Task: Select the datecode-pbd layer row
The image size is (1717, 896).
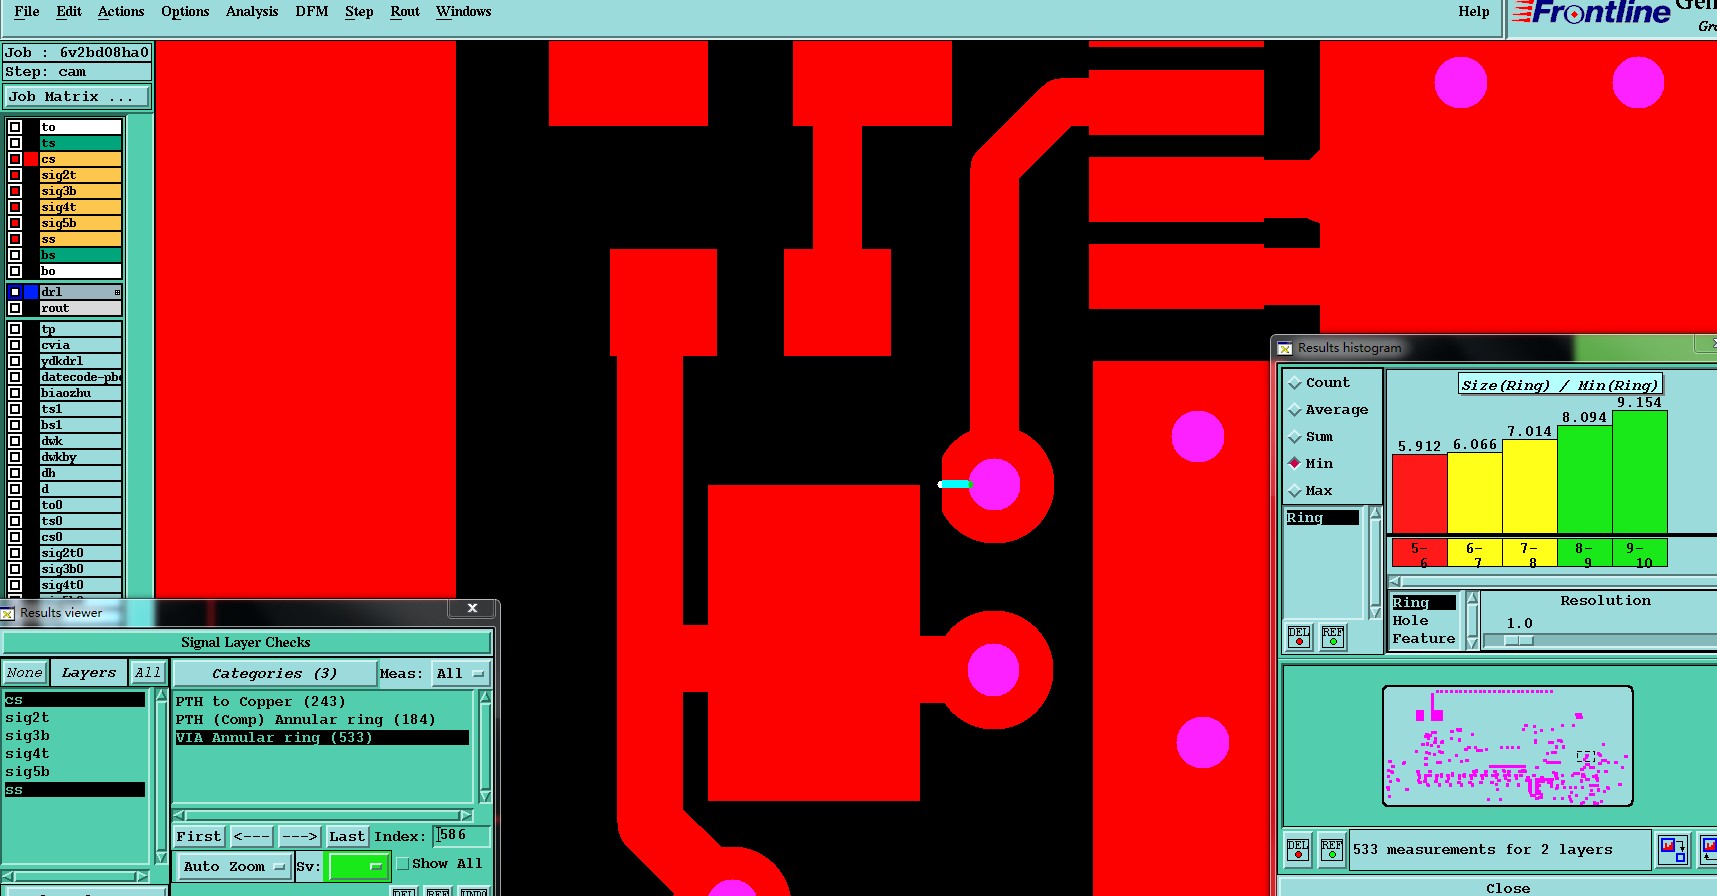Action: coord(80,377)
